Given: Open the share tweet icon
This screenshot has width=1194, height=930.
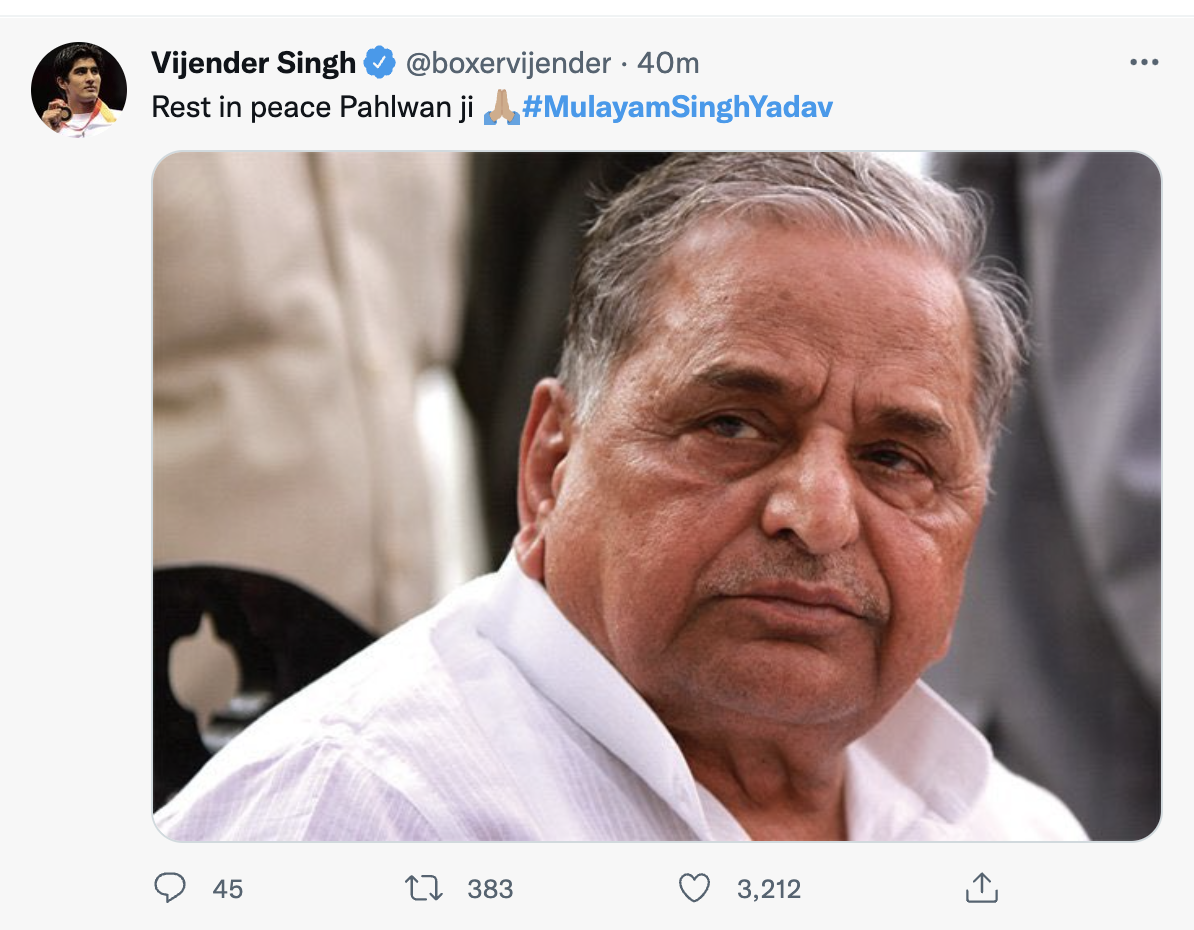Looking at the screenshot, I should click(x=982, y=887).
